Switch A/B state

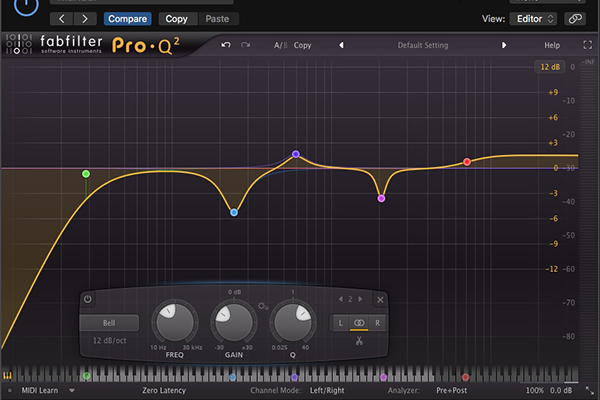coord(280,45)
